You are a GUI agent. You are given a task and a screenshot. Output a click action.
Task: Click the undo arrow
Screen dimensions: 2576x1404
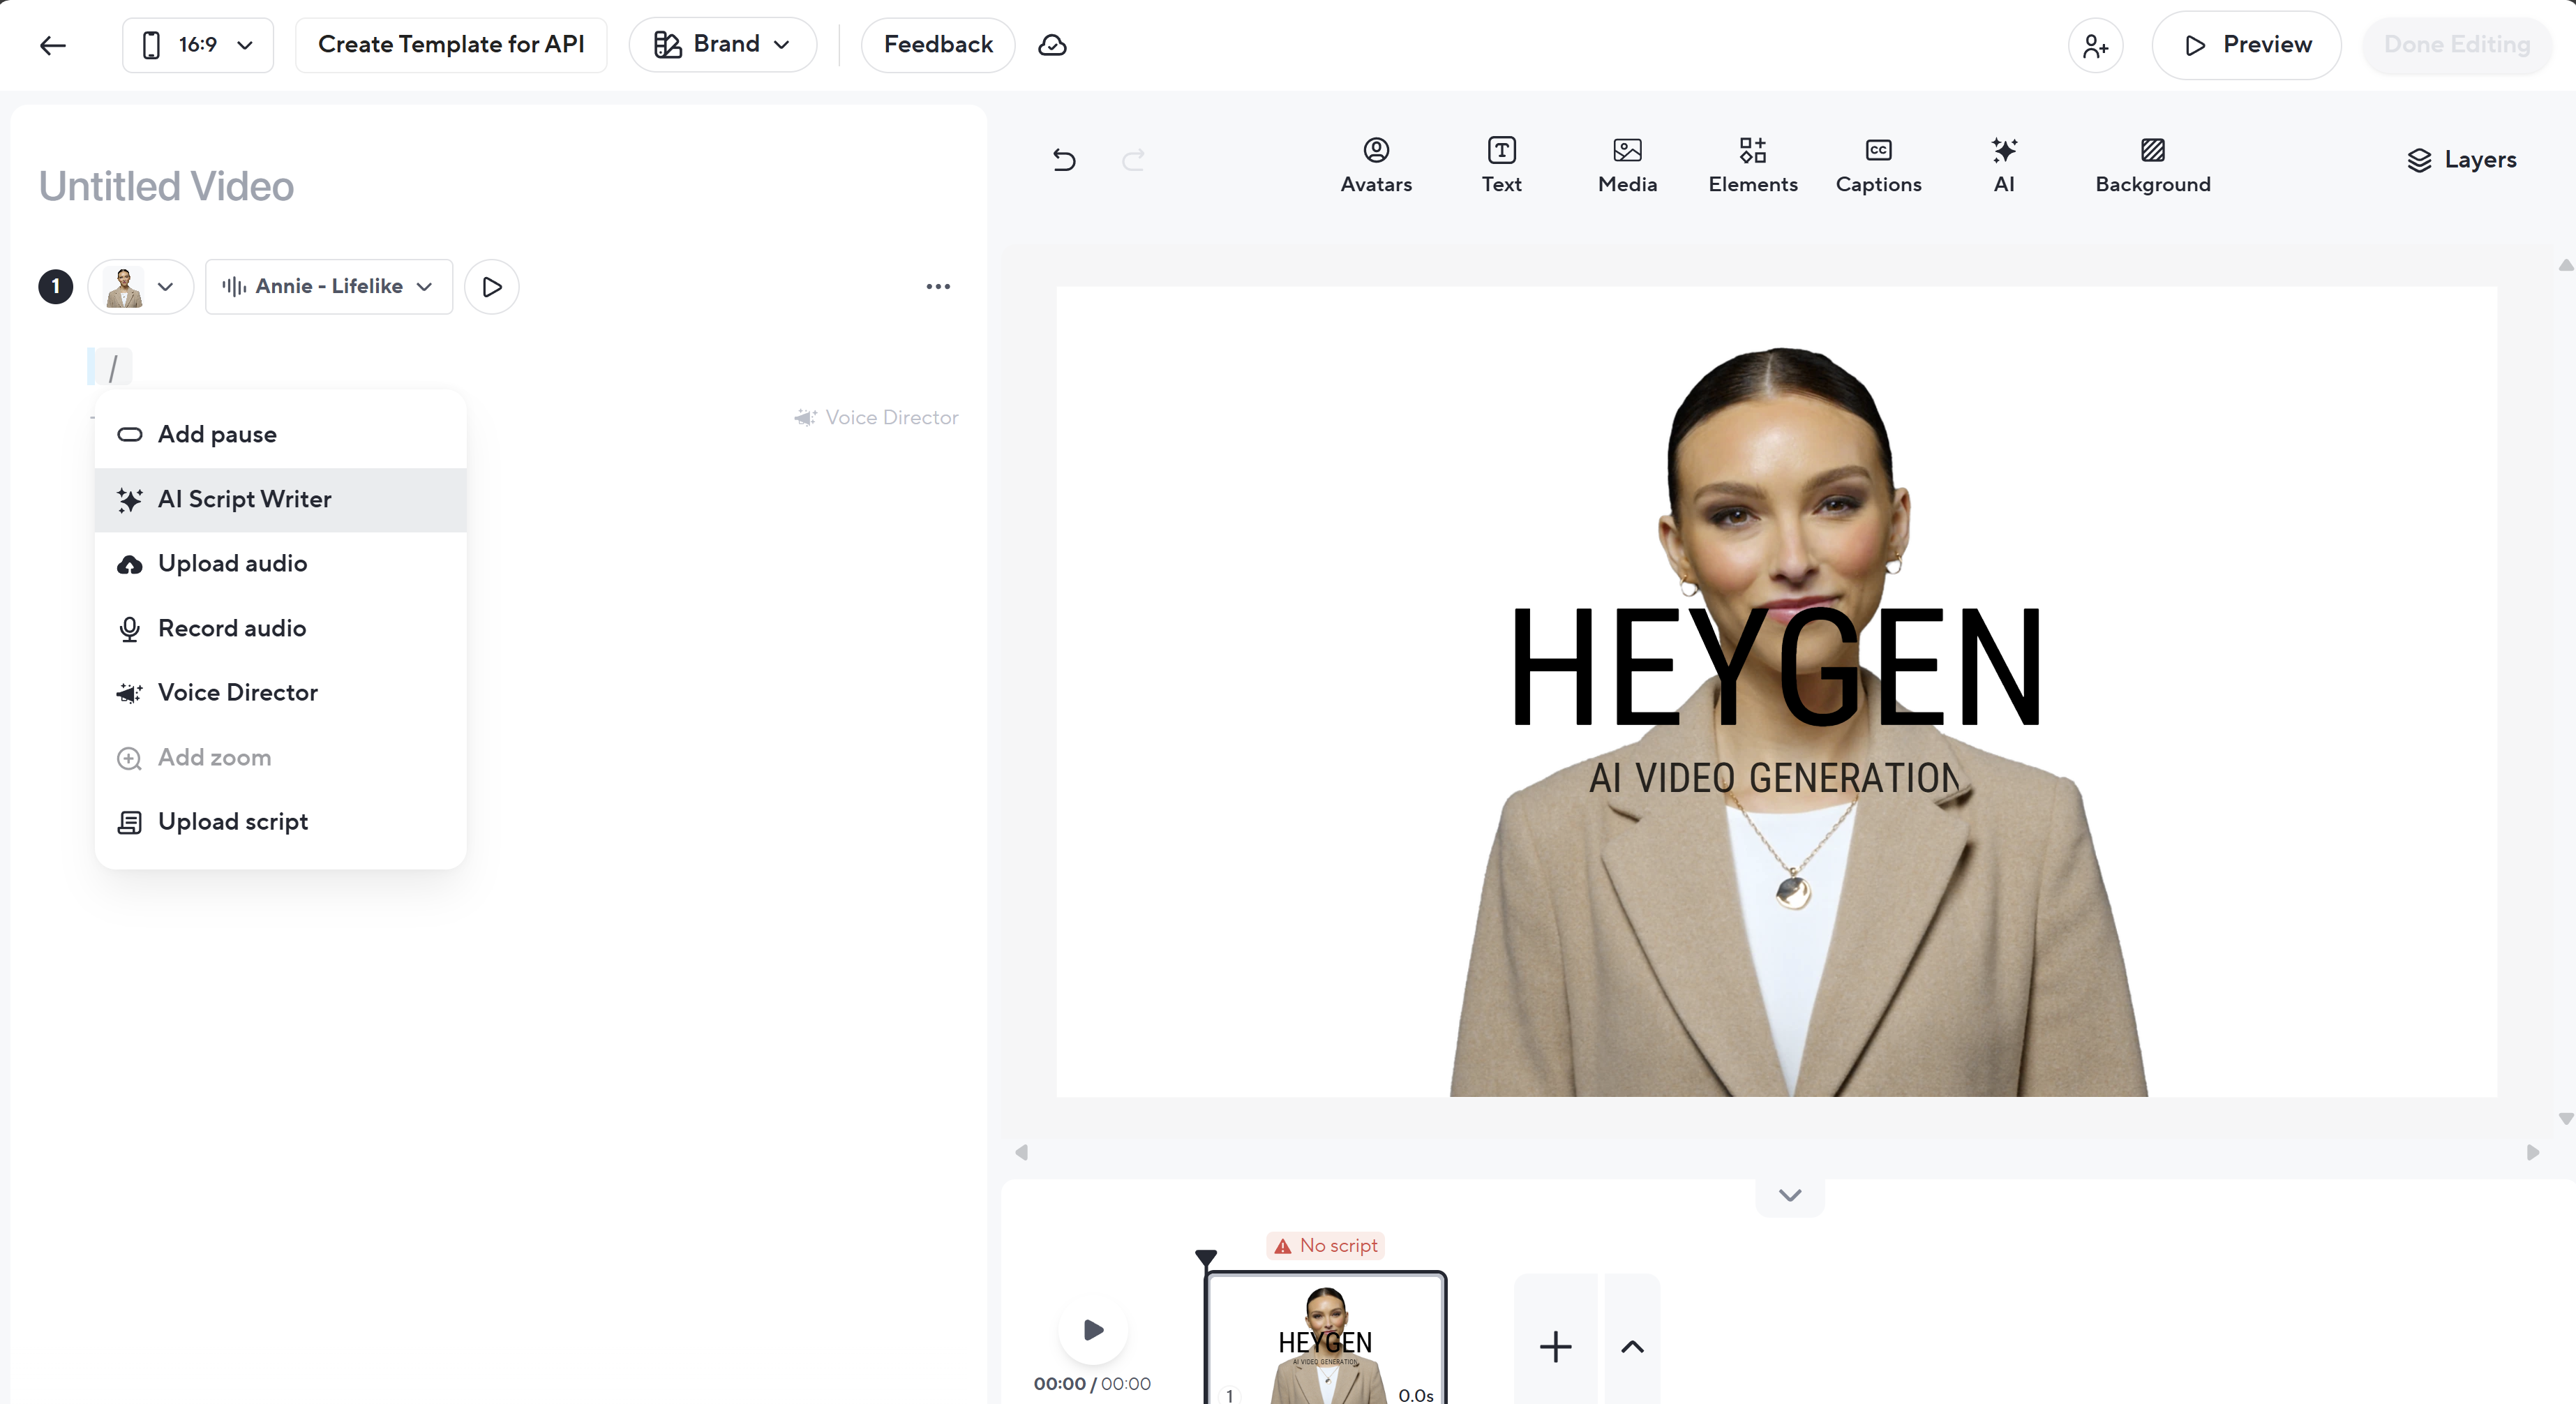1064,160
